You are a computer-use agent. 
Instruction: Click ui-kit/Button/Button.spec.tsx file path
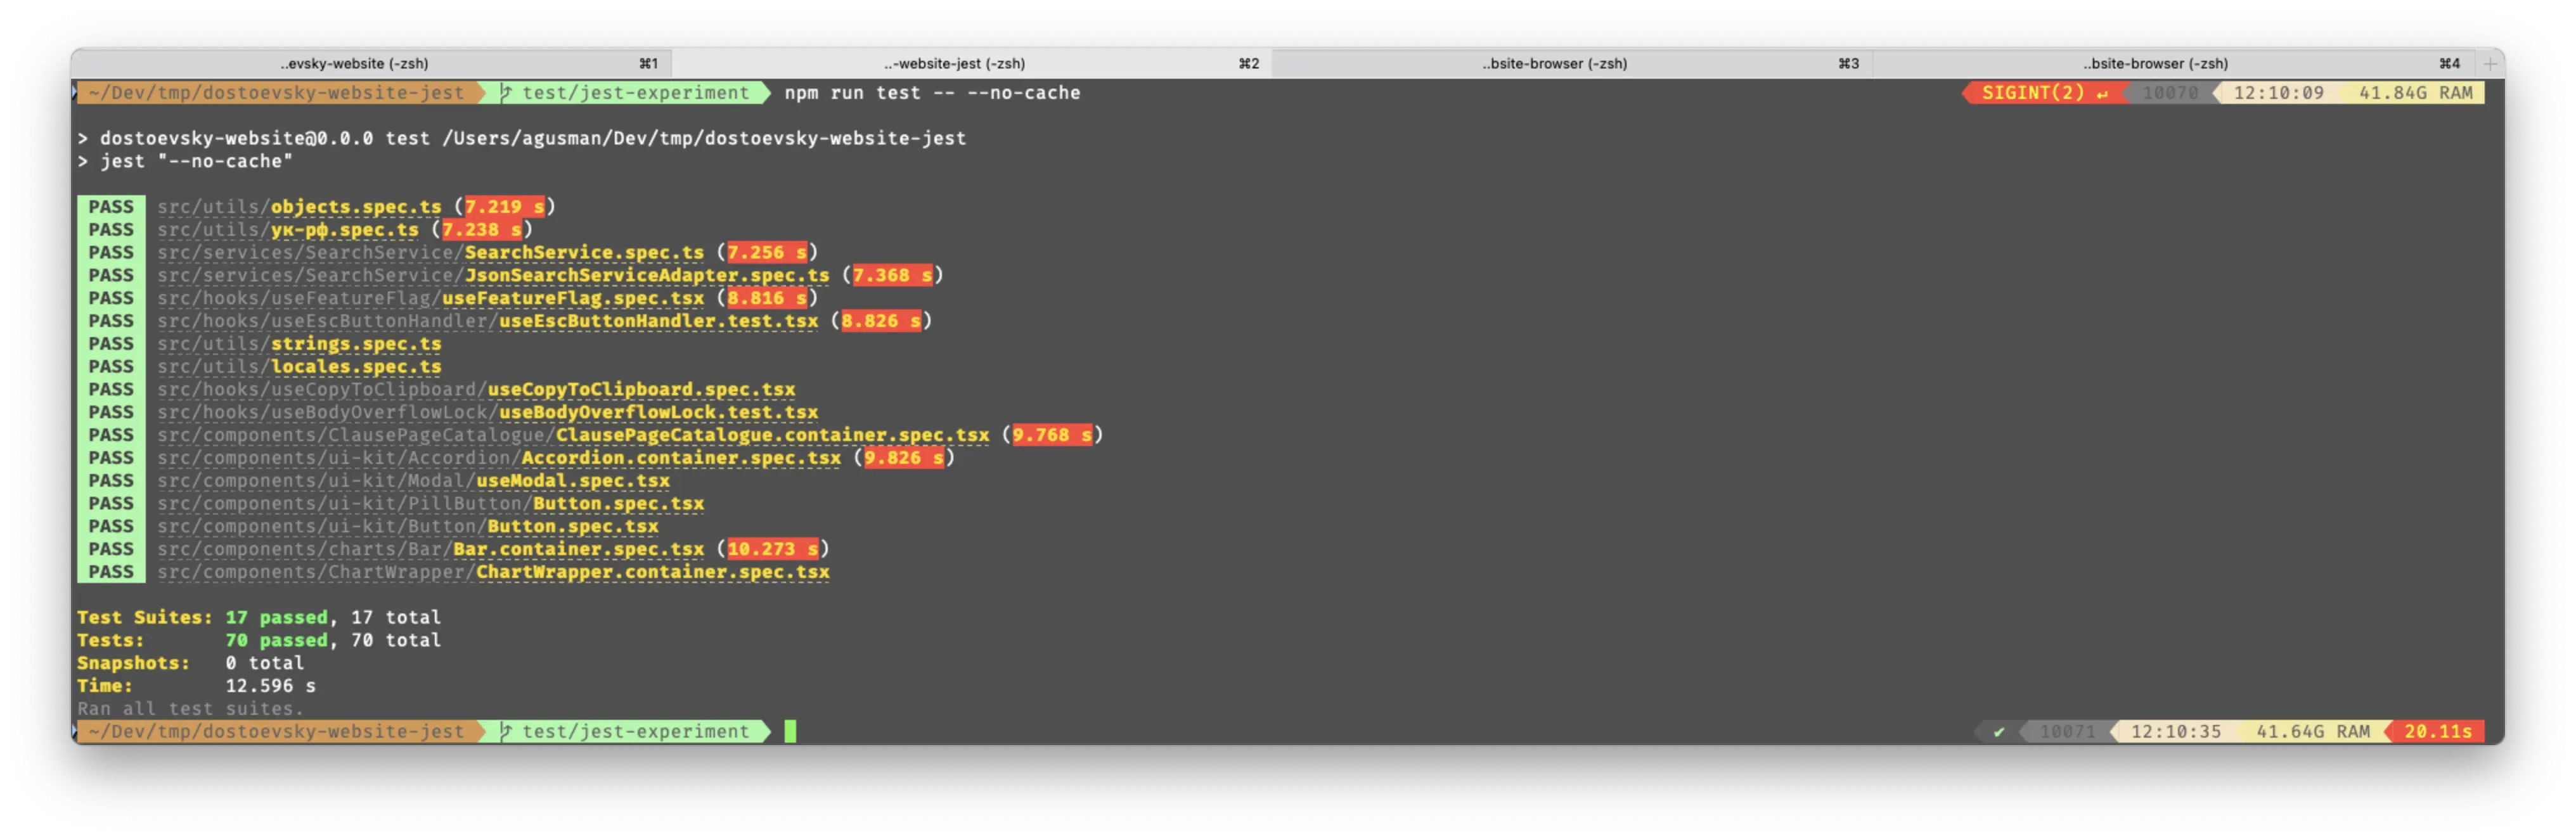408,527
